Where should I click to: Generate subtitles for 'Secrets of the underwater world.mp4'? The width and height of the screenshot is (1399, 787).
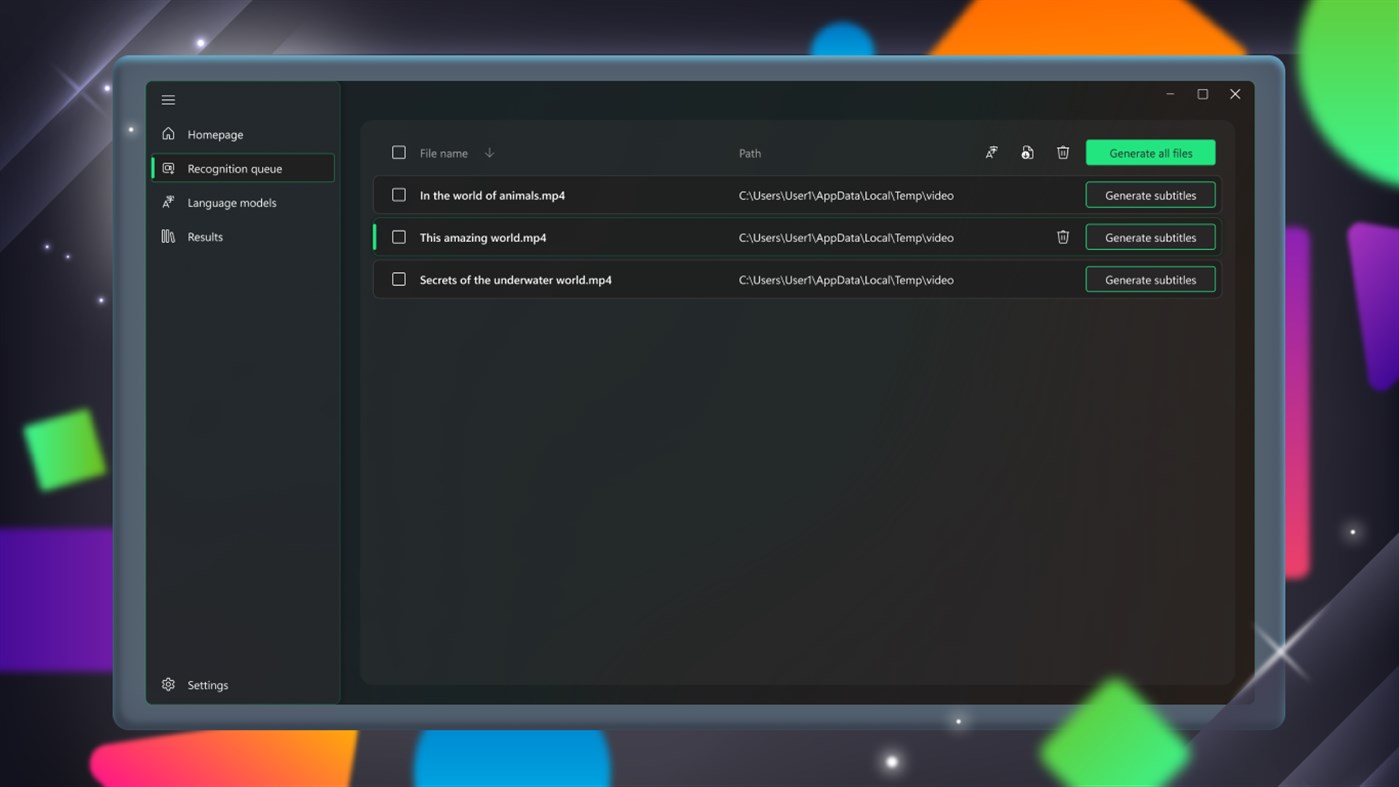[1150, 279]
